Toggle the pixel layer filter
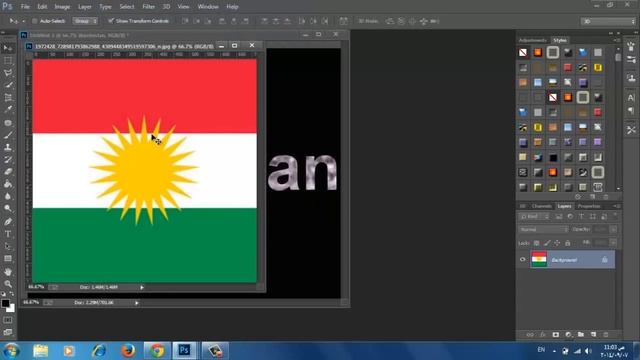This screenshot has height=360, width=640. 559,217
